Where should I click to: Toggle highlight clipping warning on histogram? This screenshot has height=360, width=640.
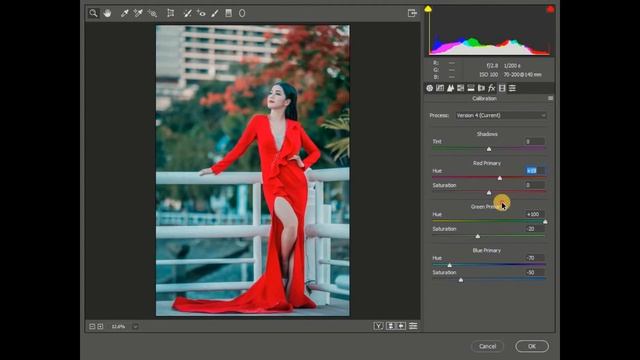point(550,9)
